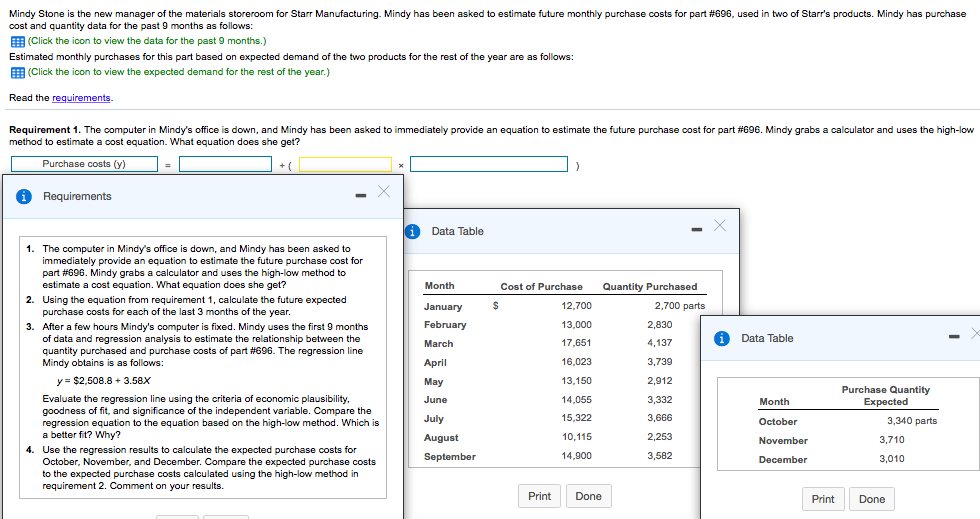
Task: Print the expected quantity Data Table
Action: [823, 499]
